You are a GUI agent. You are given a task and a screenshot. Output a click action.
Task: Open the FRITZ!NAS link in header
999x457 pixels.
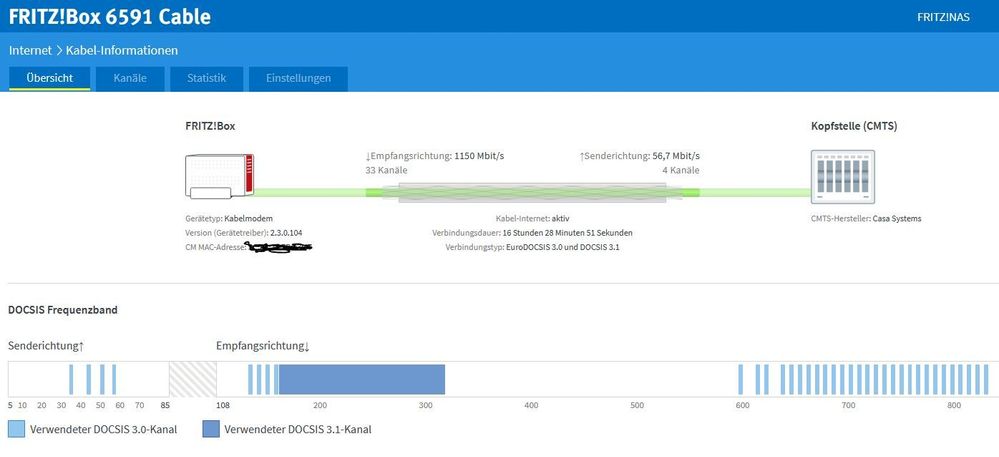(x=943, y=17)
